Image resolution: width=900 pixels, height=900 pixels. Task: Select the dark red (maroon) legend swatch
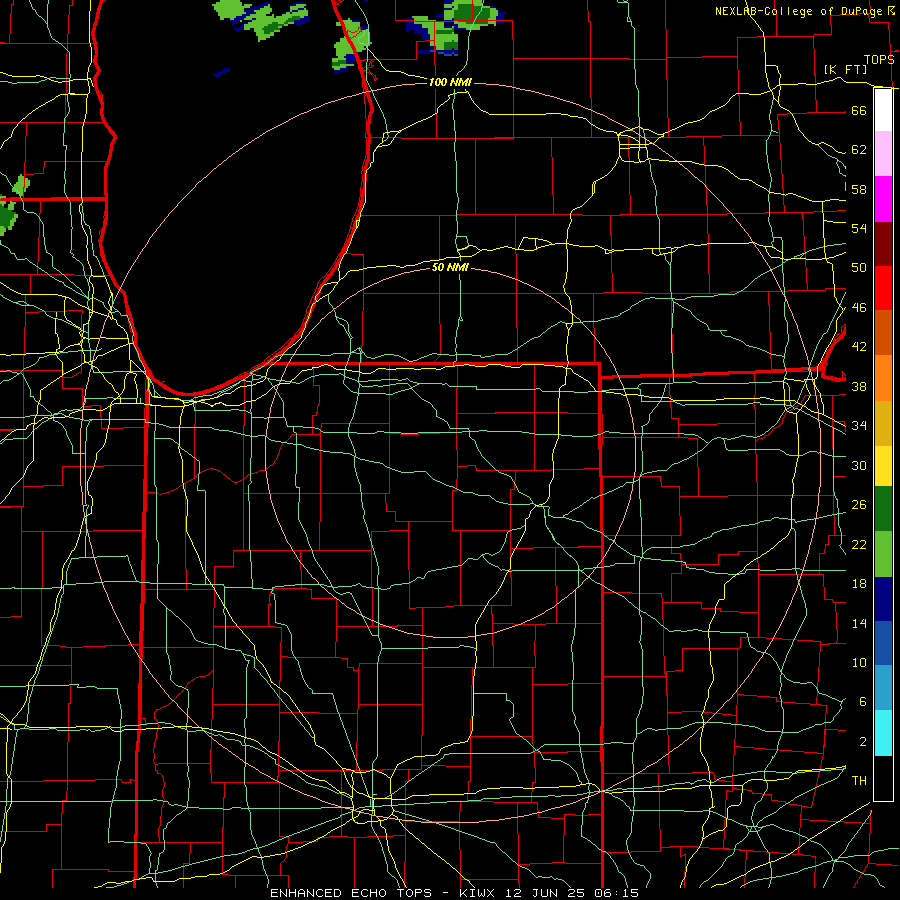[883, 243]
